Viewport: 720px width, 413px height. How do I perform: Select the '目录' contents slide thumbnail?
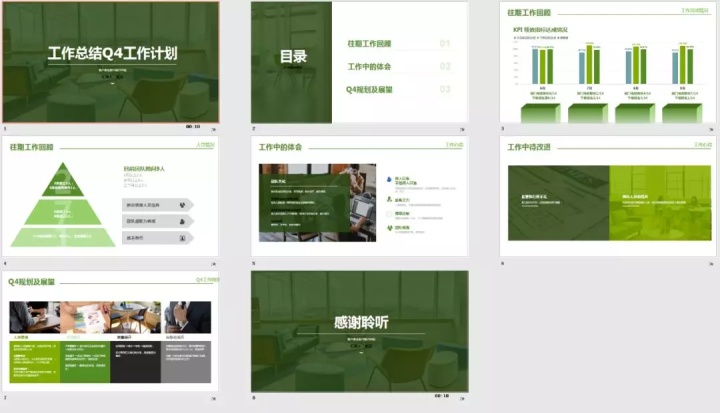[x=360, y=62]
